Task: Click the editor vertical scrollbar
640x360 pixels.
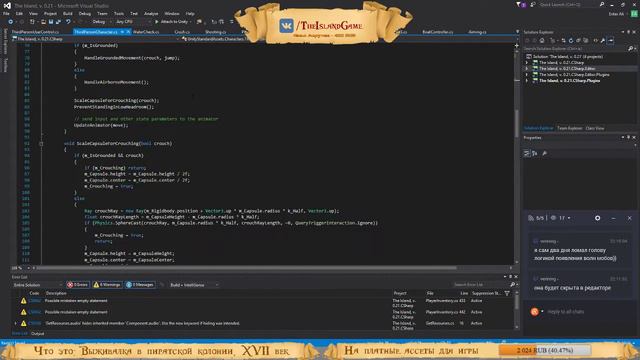Action: 517,122
